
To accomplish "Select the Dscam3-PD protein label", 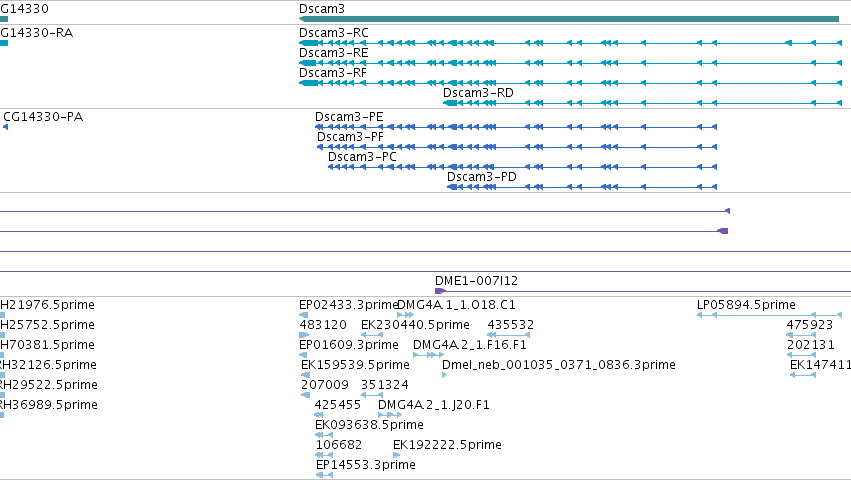I will pos(481,177).
